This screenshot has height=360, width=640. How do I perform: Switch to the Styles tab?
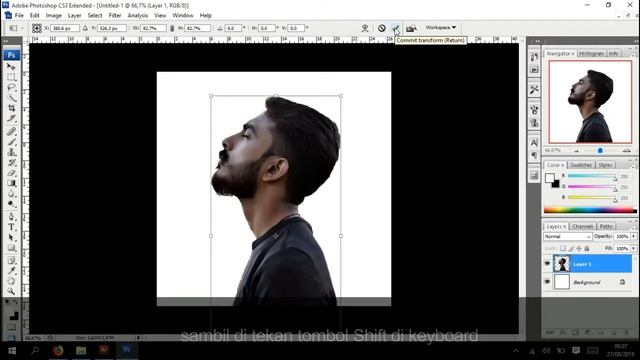click(605, 165)
